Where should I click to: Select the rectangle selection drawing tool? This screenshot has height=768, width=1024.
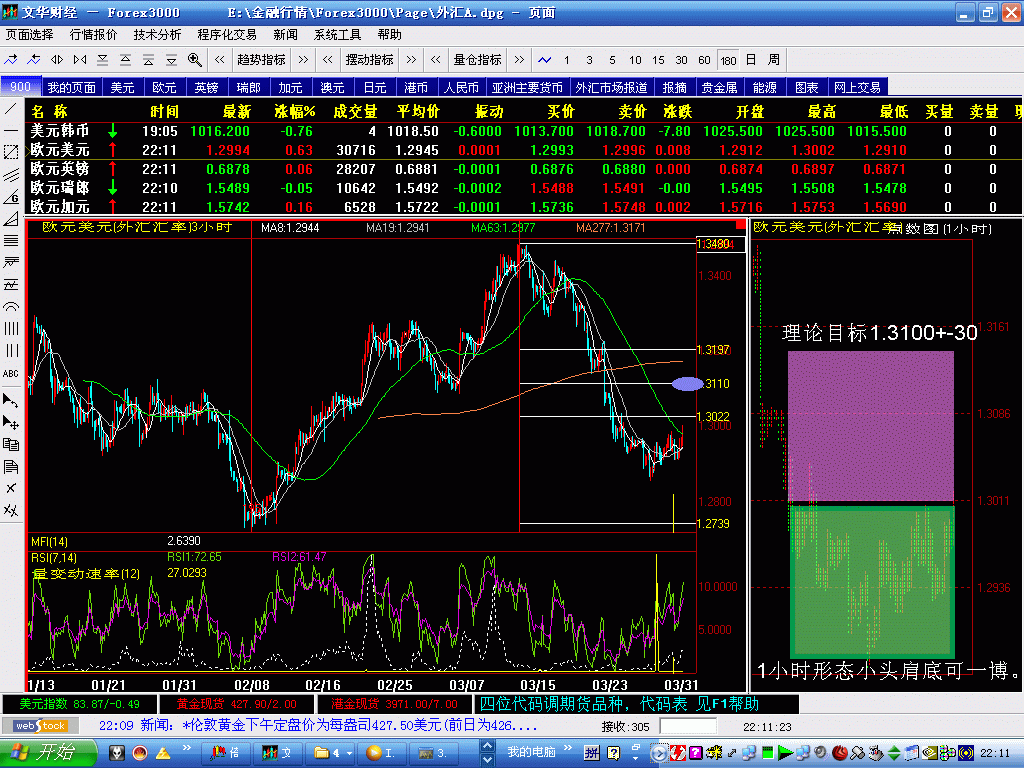coord(11,152)
